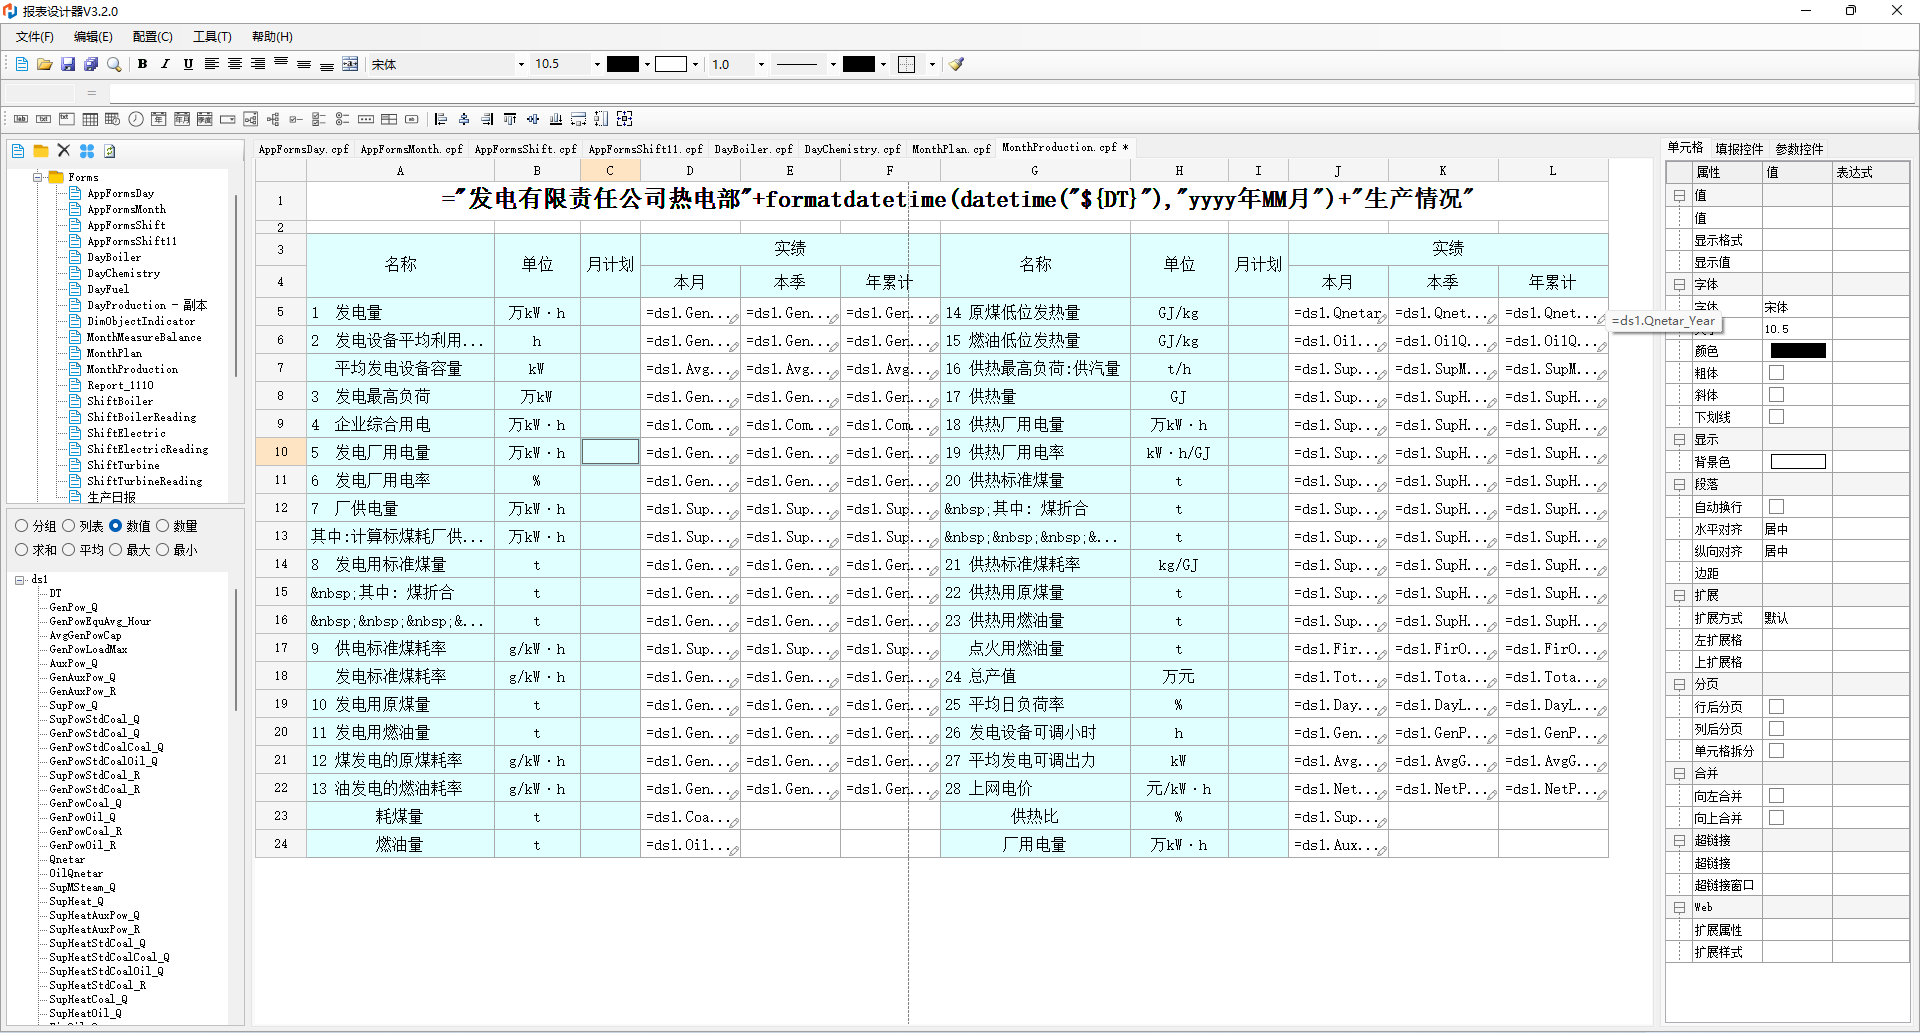Open the line width 1.0 dropdown

tap(761, 64)
